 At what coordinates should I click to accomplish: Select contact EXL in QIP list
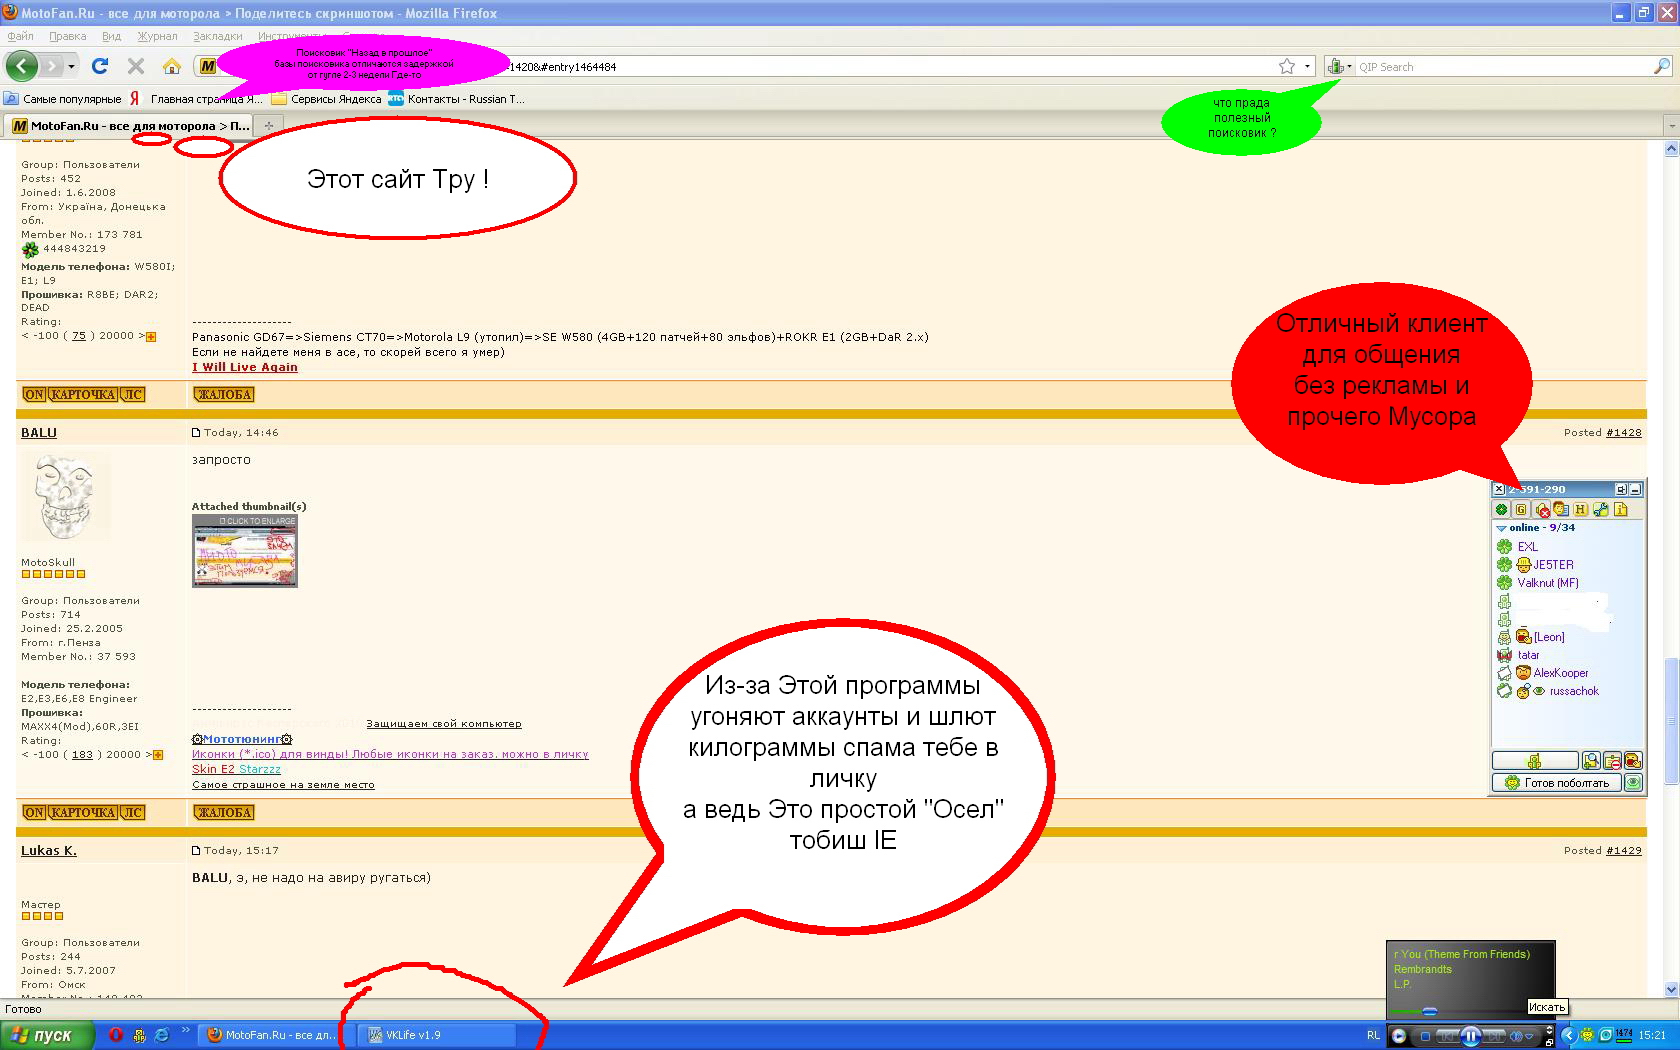[1527, 547]
